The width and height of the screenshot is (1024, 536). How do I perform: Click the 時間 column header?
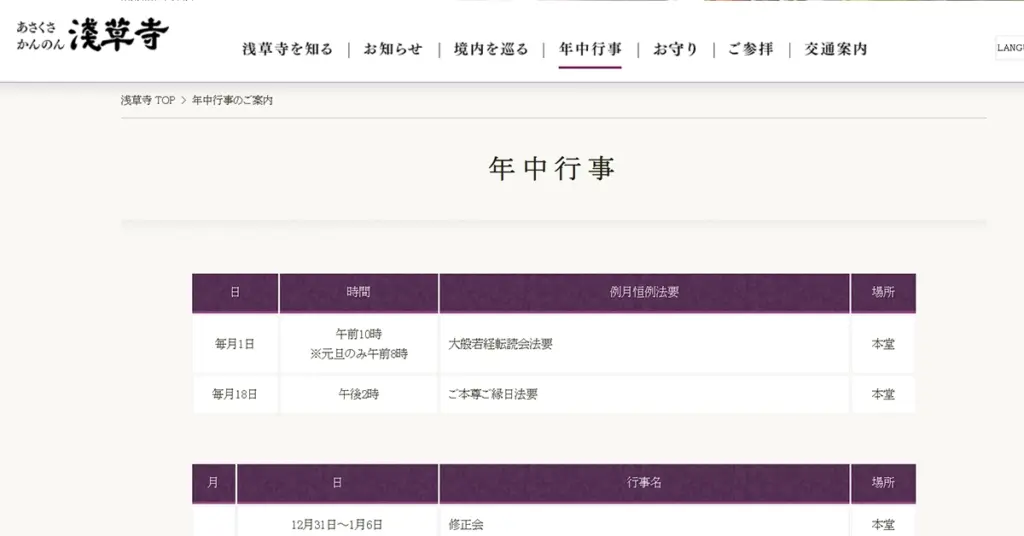point(359,292)
